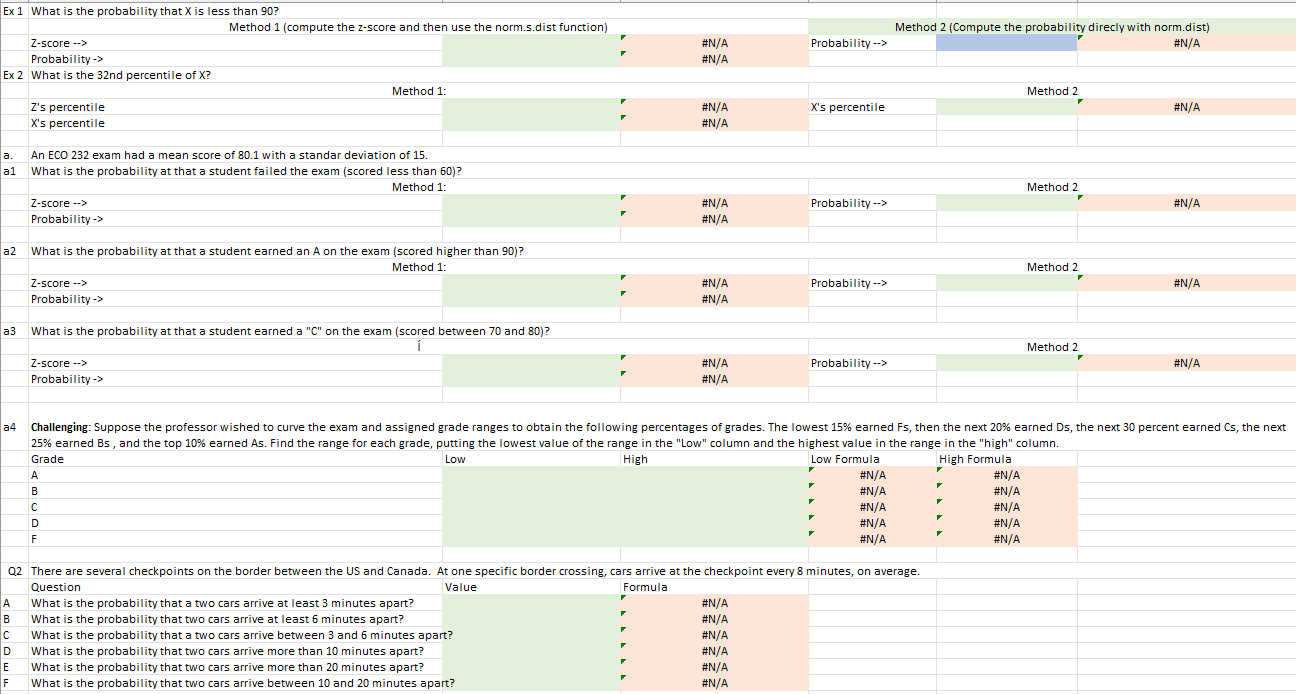Click the green Z-score input cell under Ex 1
The width and height of the screenshot is (1296, 694).
531,43
